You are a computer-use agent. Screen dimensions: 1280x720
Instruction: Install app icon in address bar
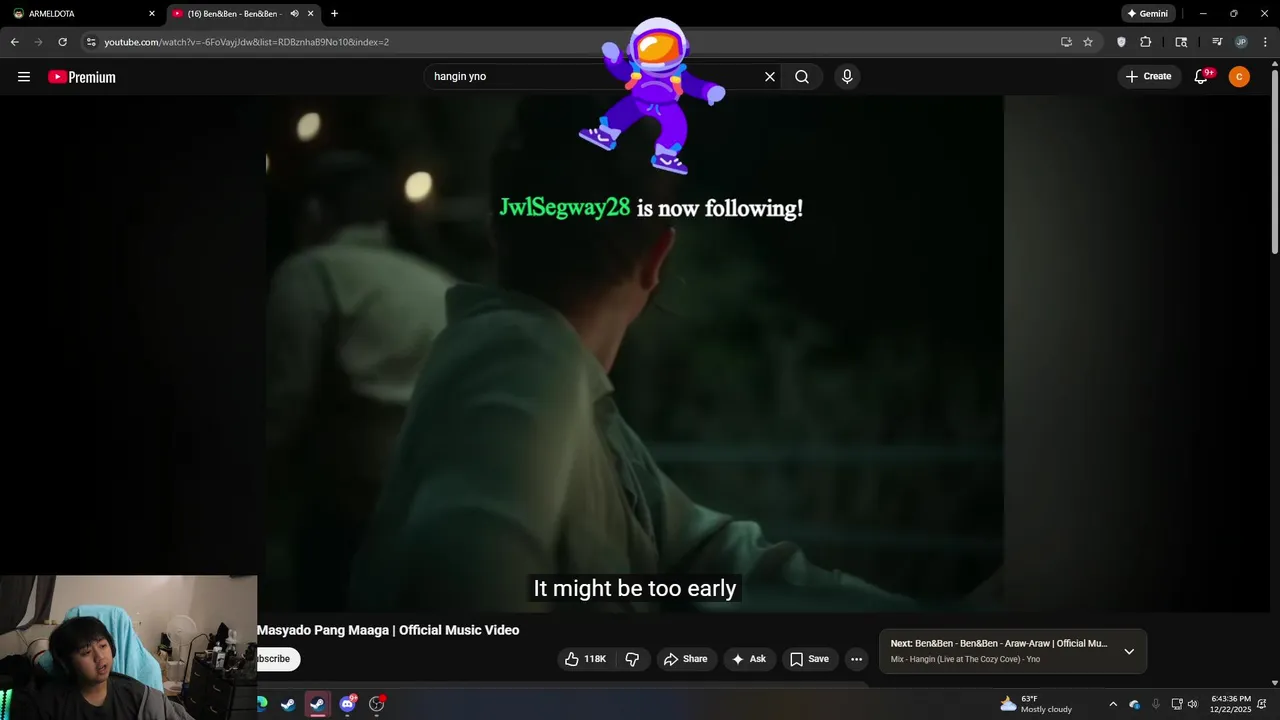click(x=1066, y=42)
